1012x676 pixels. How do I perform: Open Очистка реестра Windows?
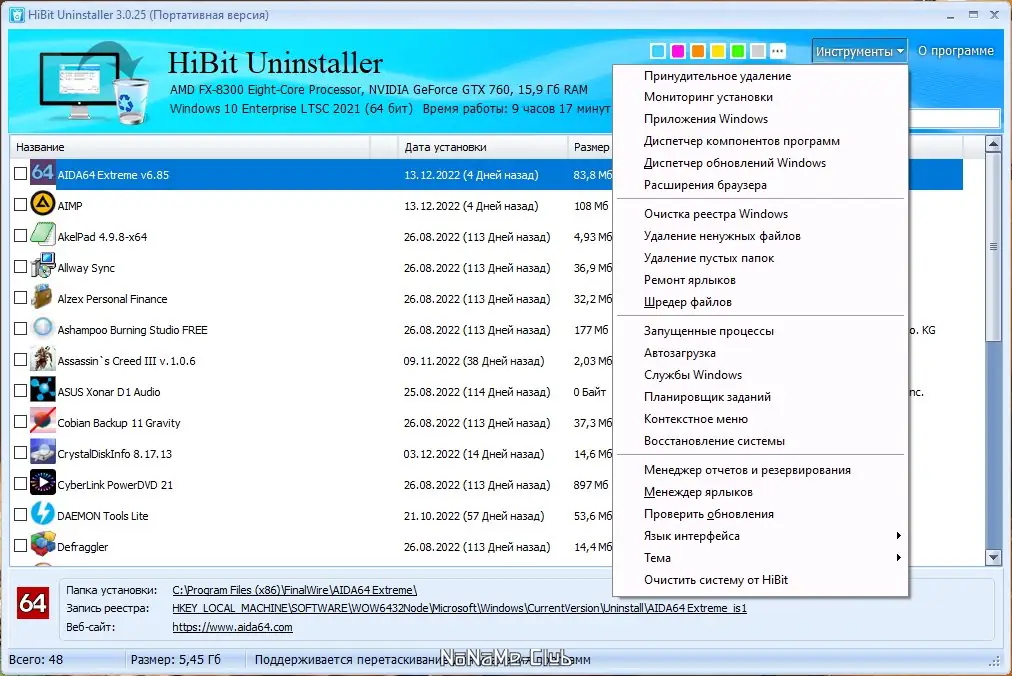pyautogui.click(x=760, y=214)
